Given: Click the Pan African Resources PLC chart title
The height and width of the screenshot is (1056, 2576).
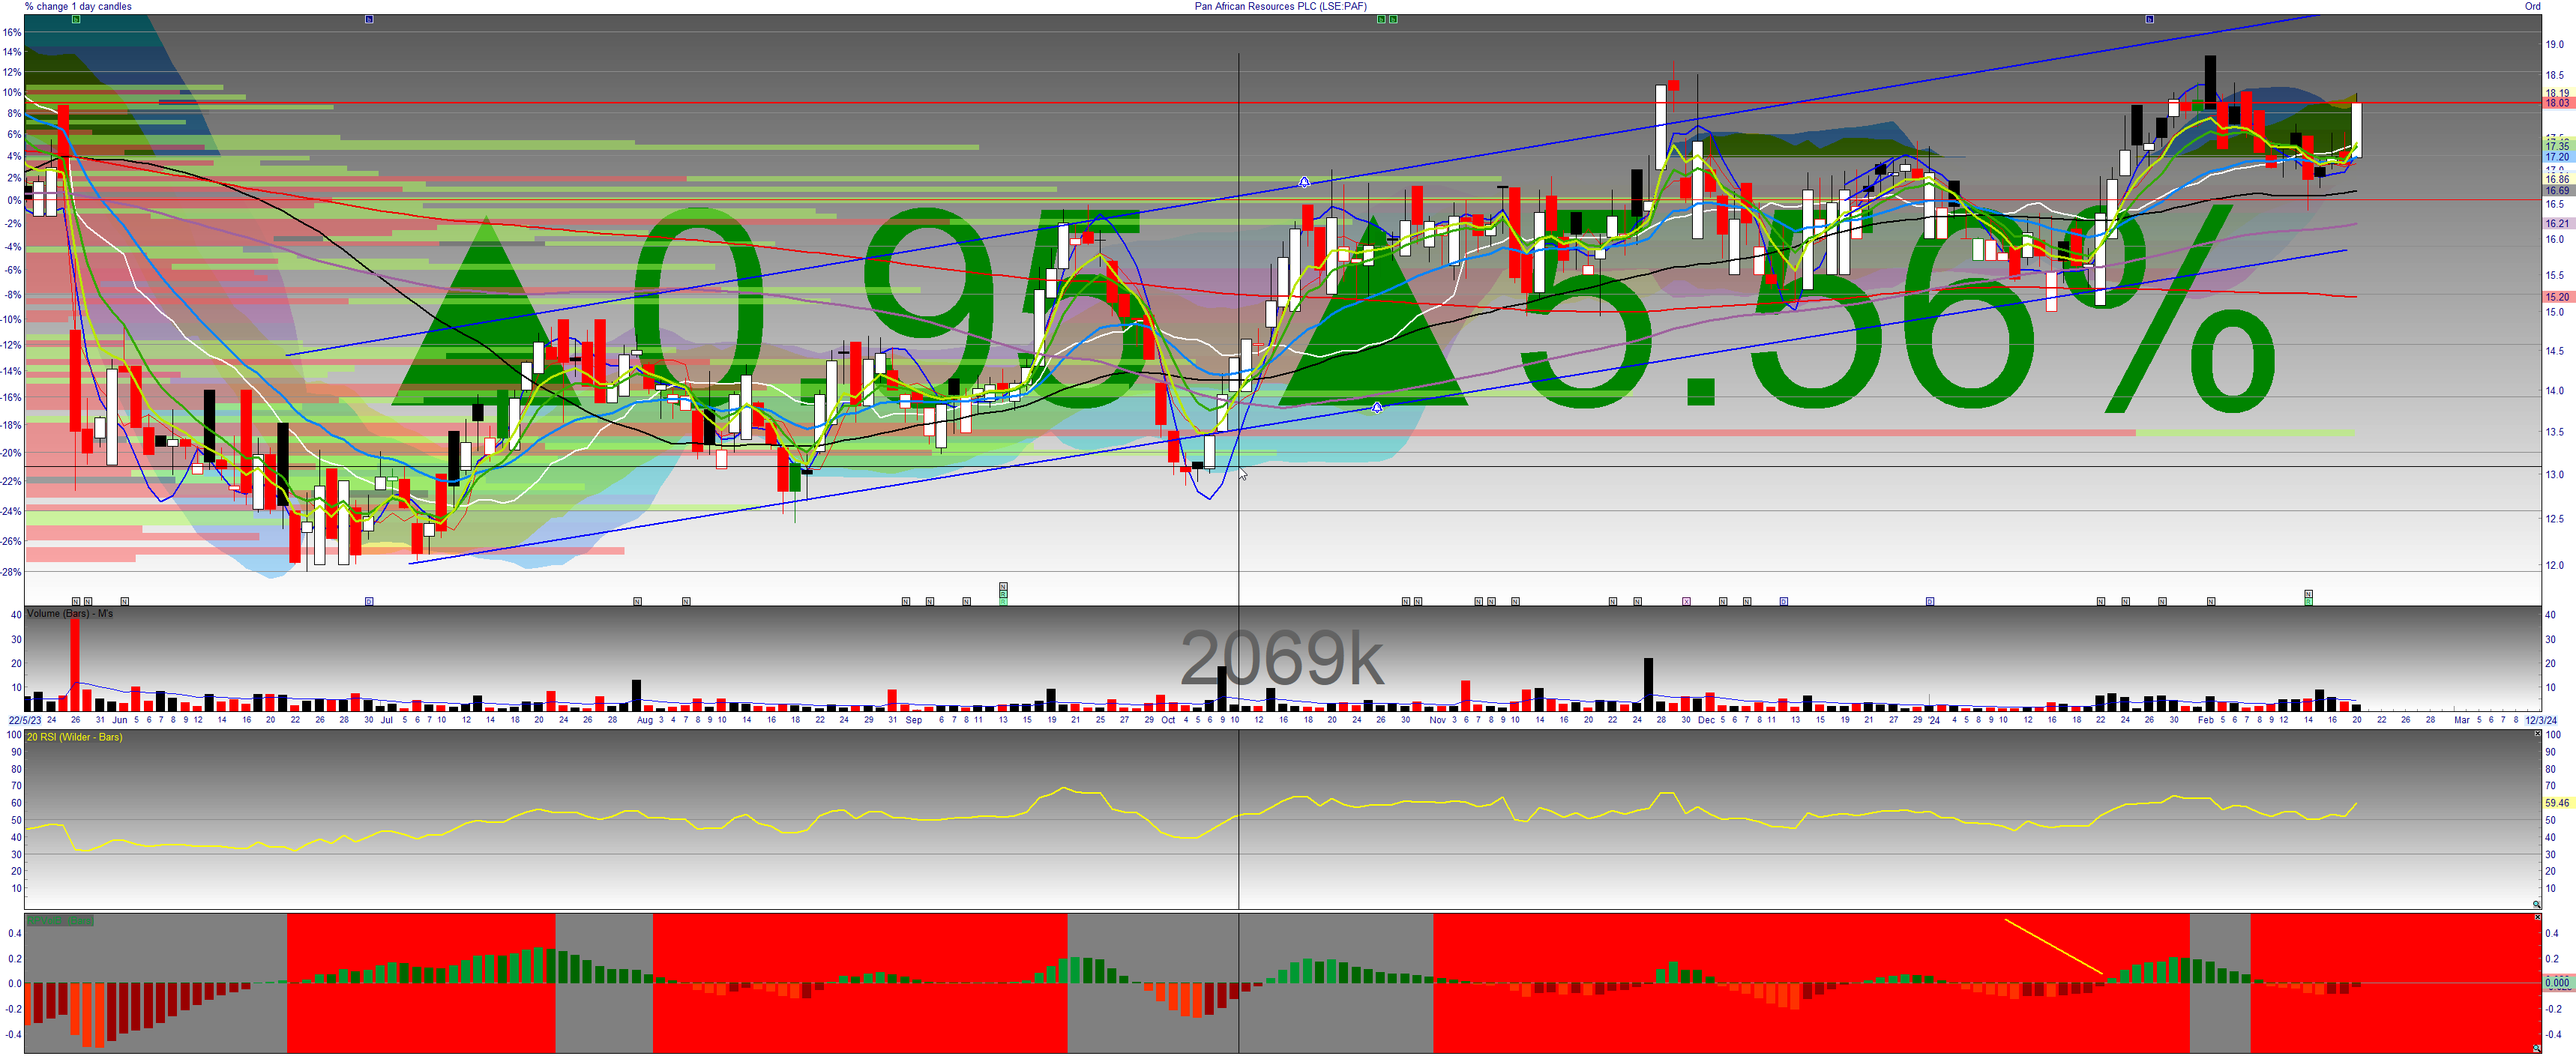Looking at the screenshot, I should click(x=1280, y=6).
